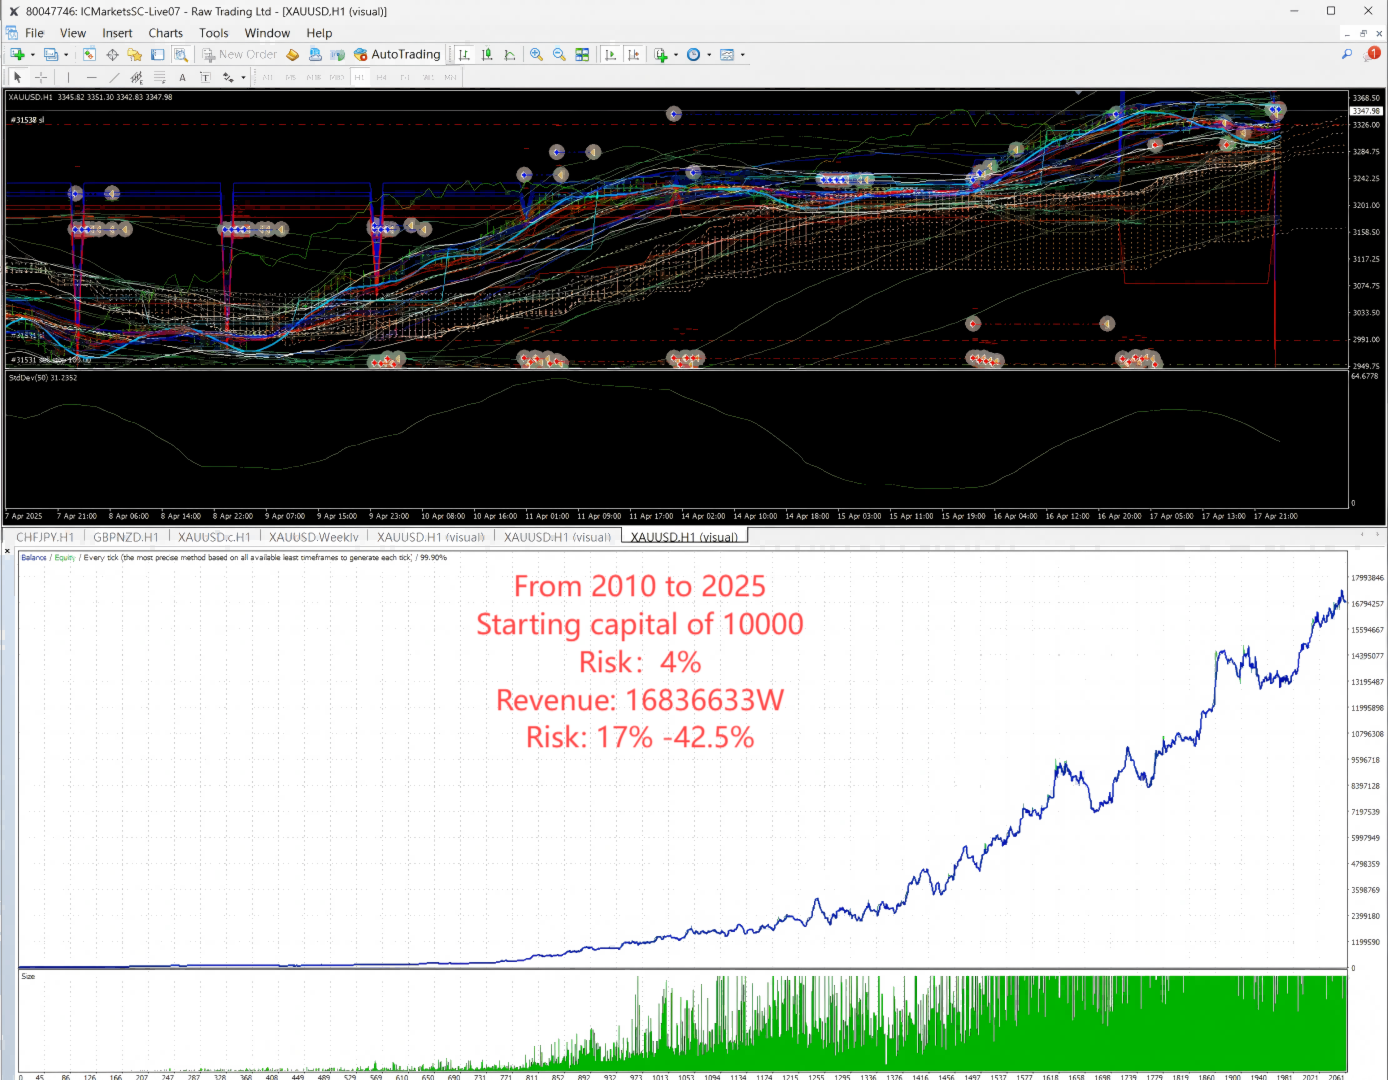Toggle the AutoTrading button
The image size is (1388, 1080).
397,55
